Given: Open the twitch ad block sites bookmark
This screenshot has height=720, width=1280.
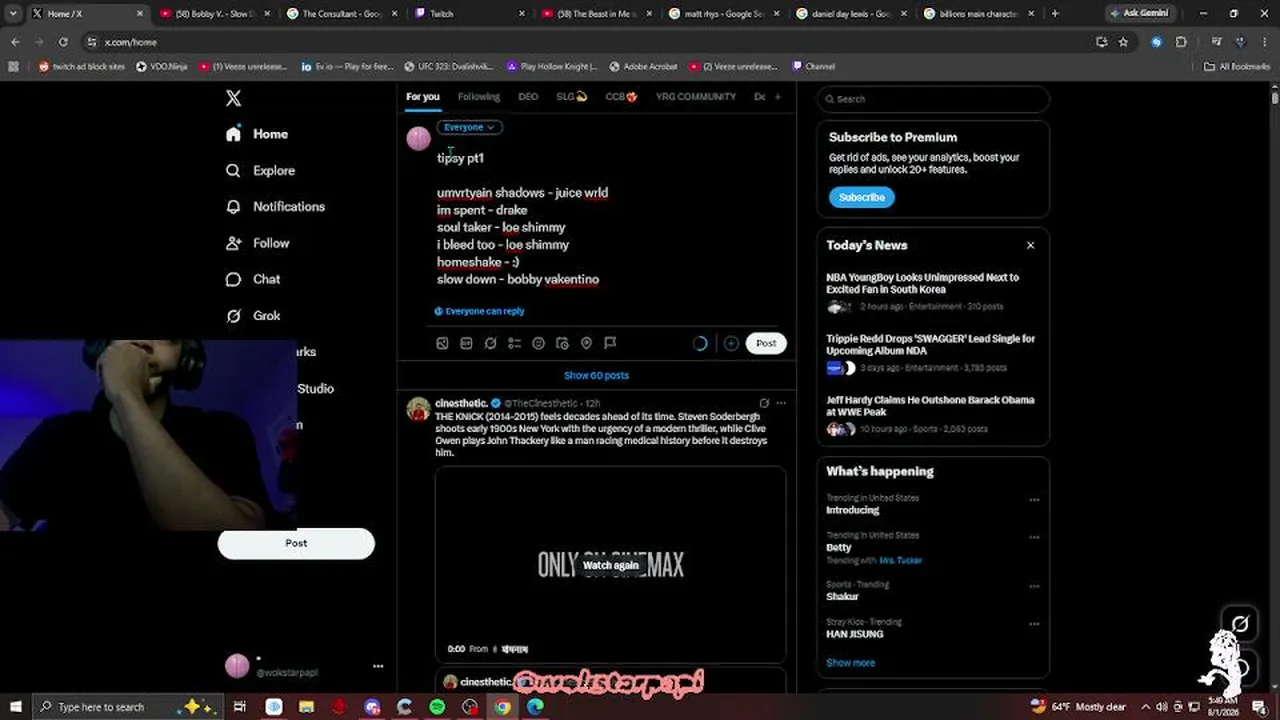Looking at the screenshot, I should click(82, 67).
